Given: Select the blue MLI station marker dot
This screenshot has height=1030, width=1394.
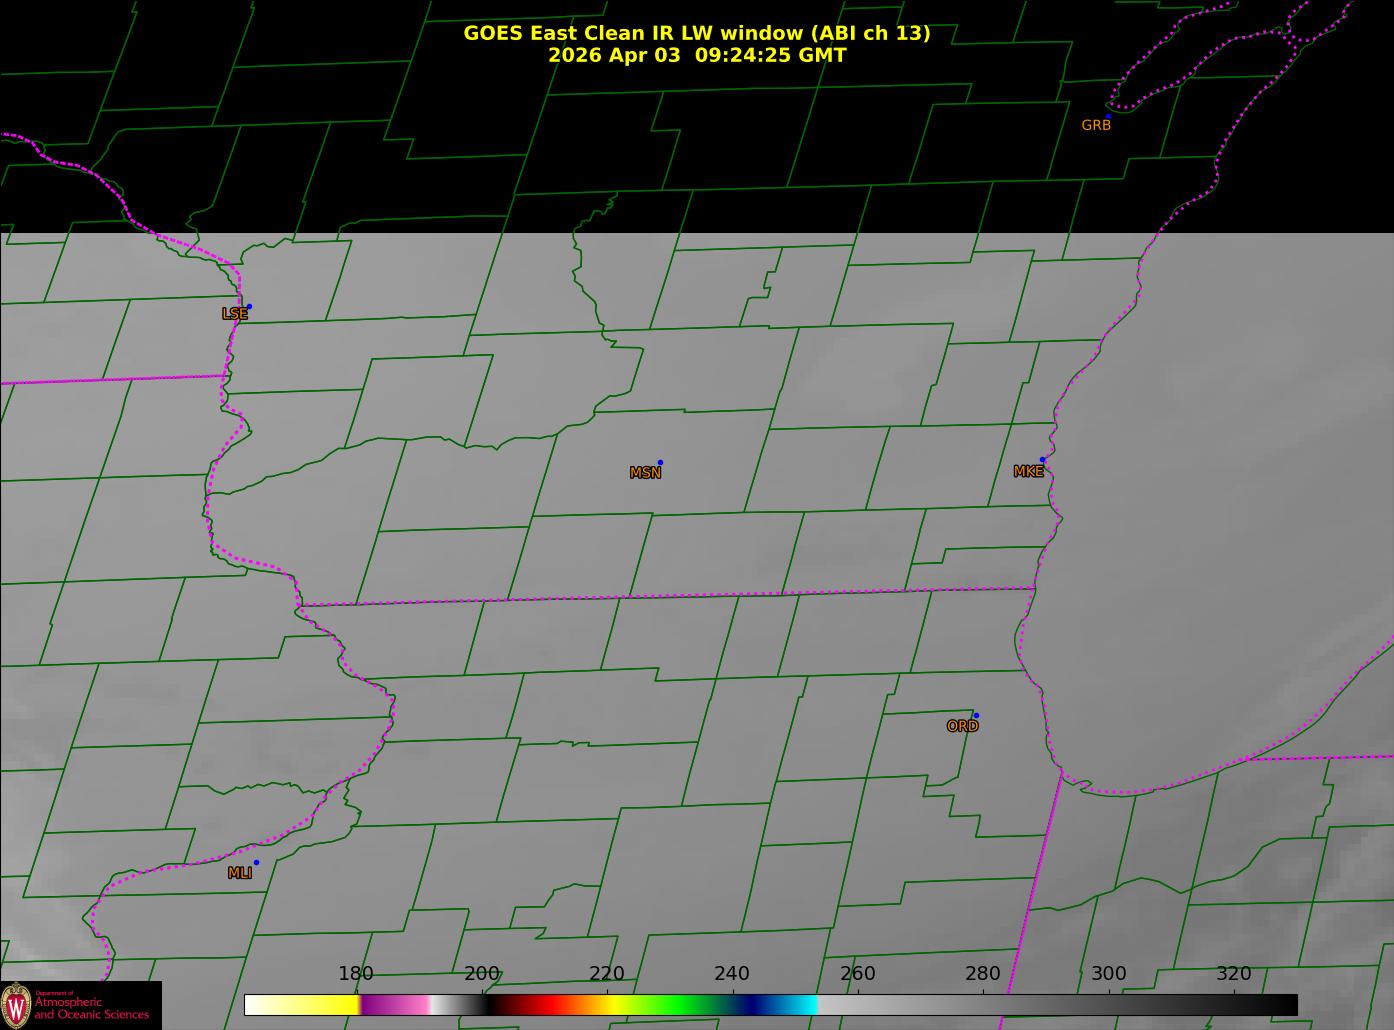Looking at the screenshot, I should [256, 863].
